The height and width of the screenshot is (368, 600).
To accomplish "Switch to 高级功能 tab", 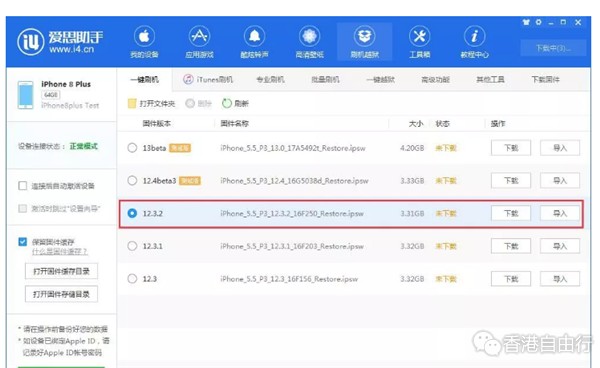I will (x=435, y=80).
